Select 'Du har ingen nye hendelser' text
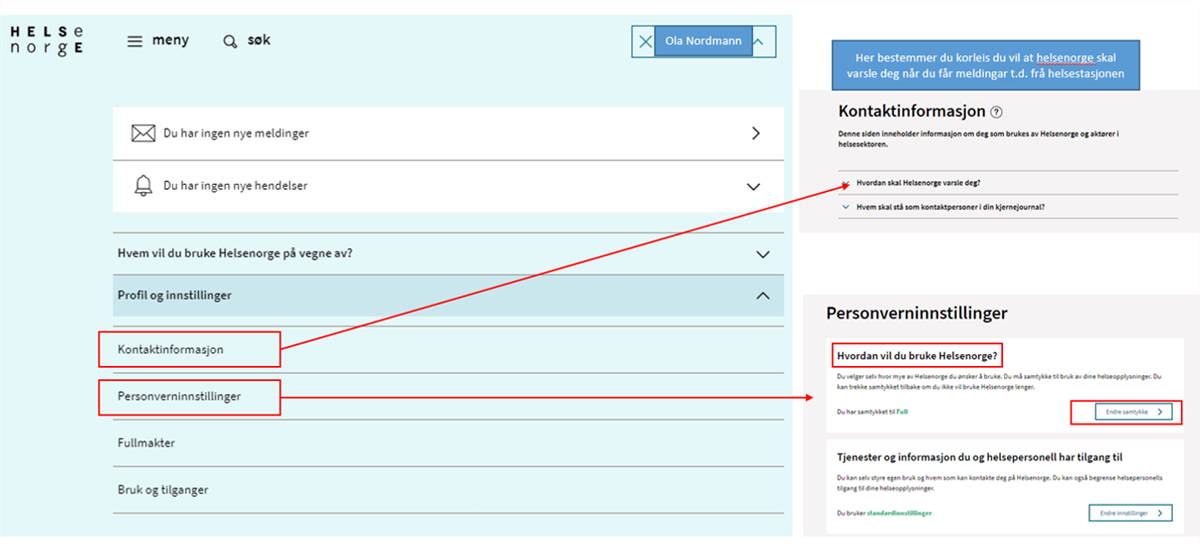Screen dimensions: 1200x548 pyautogui.click(x=235, y=186)
